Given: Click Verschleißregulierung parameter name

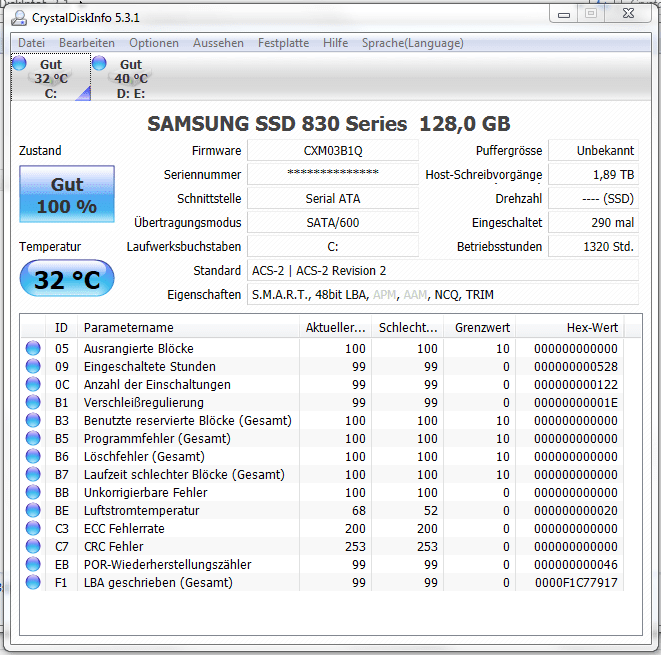Looking at the screenshot, I should click(x=143, y=403).
